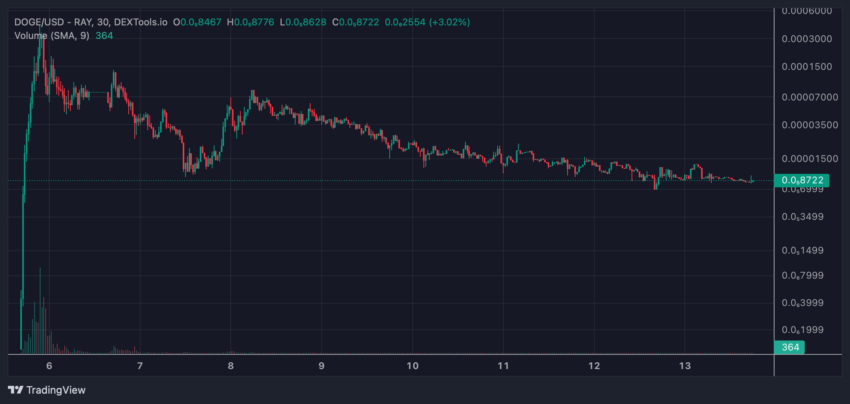
Task: Click the 0.0₅1499 price axis label
Action: coord(804,251)
